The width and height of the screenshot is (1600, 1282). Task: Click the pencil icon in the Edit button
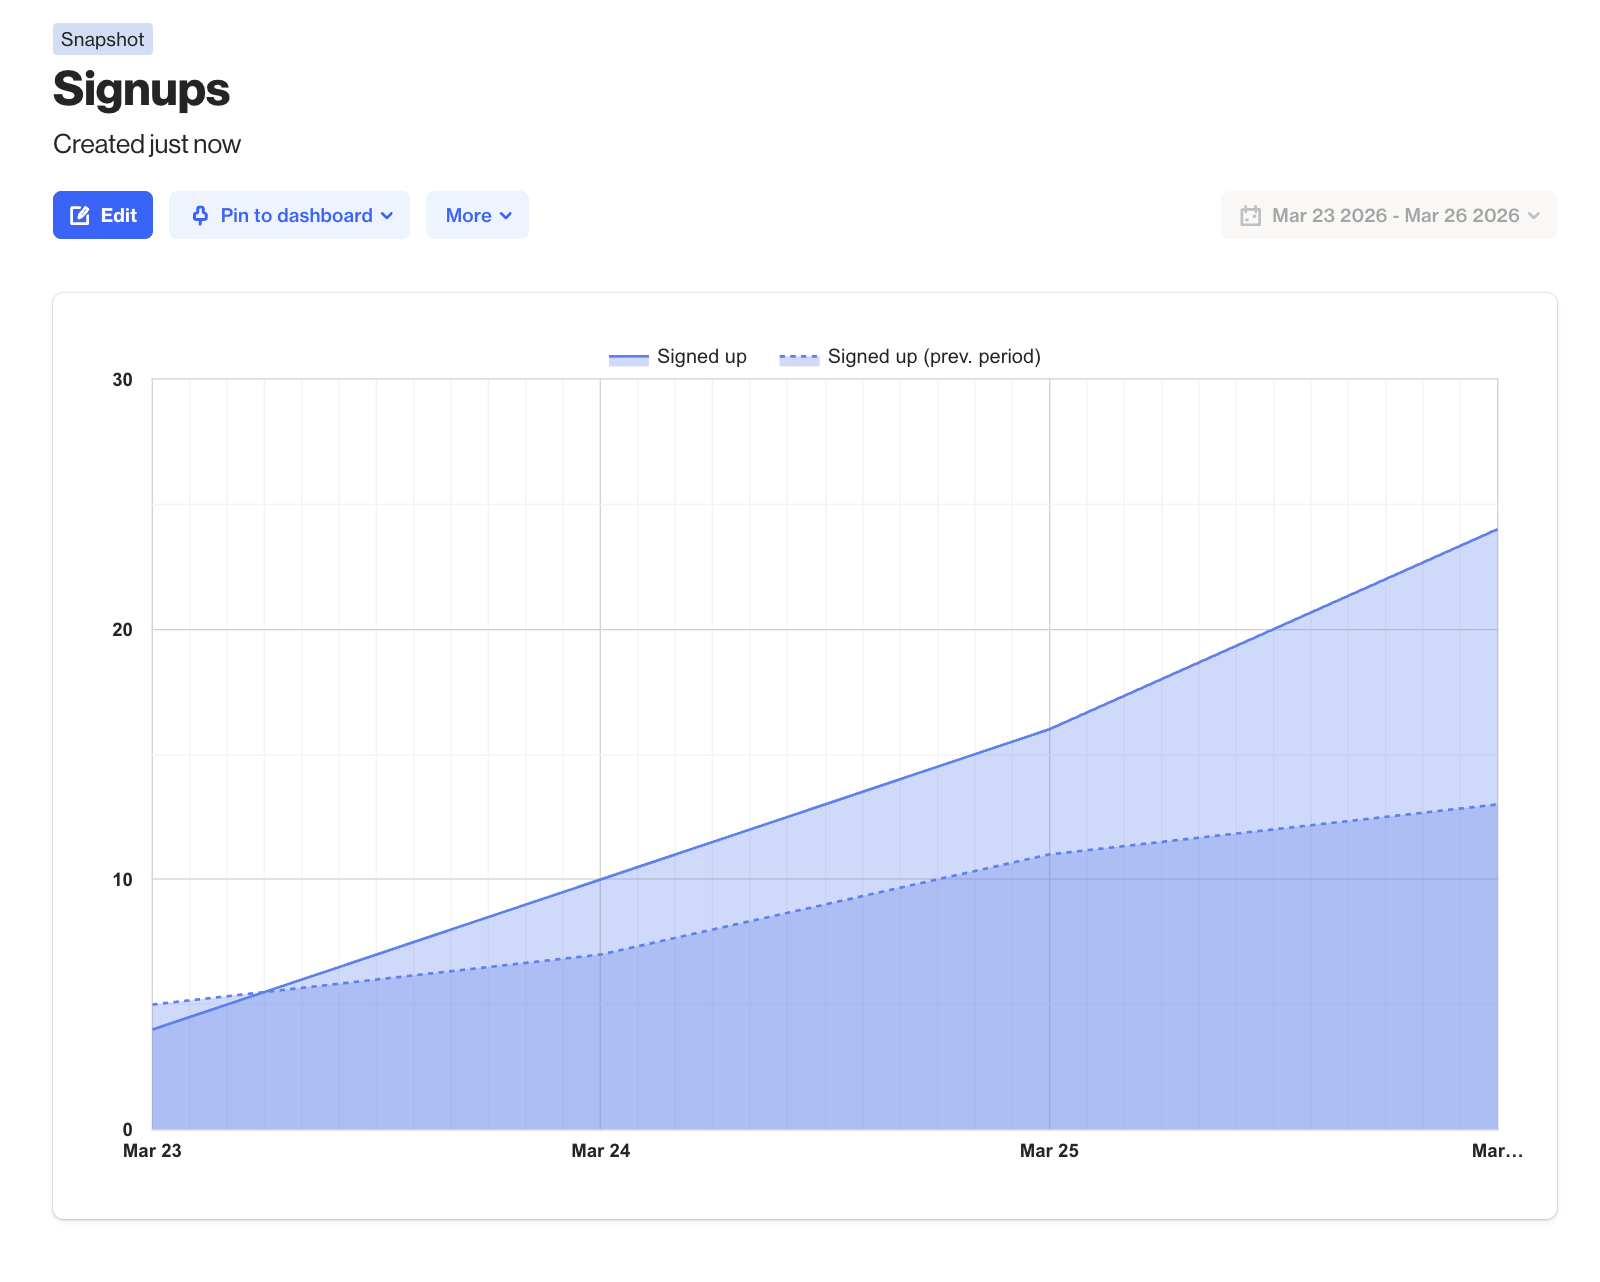[80, 216]
